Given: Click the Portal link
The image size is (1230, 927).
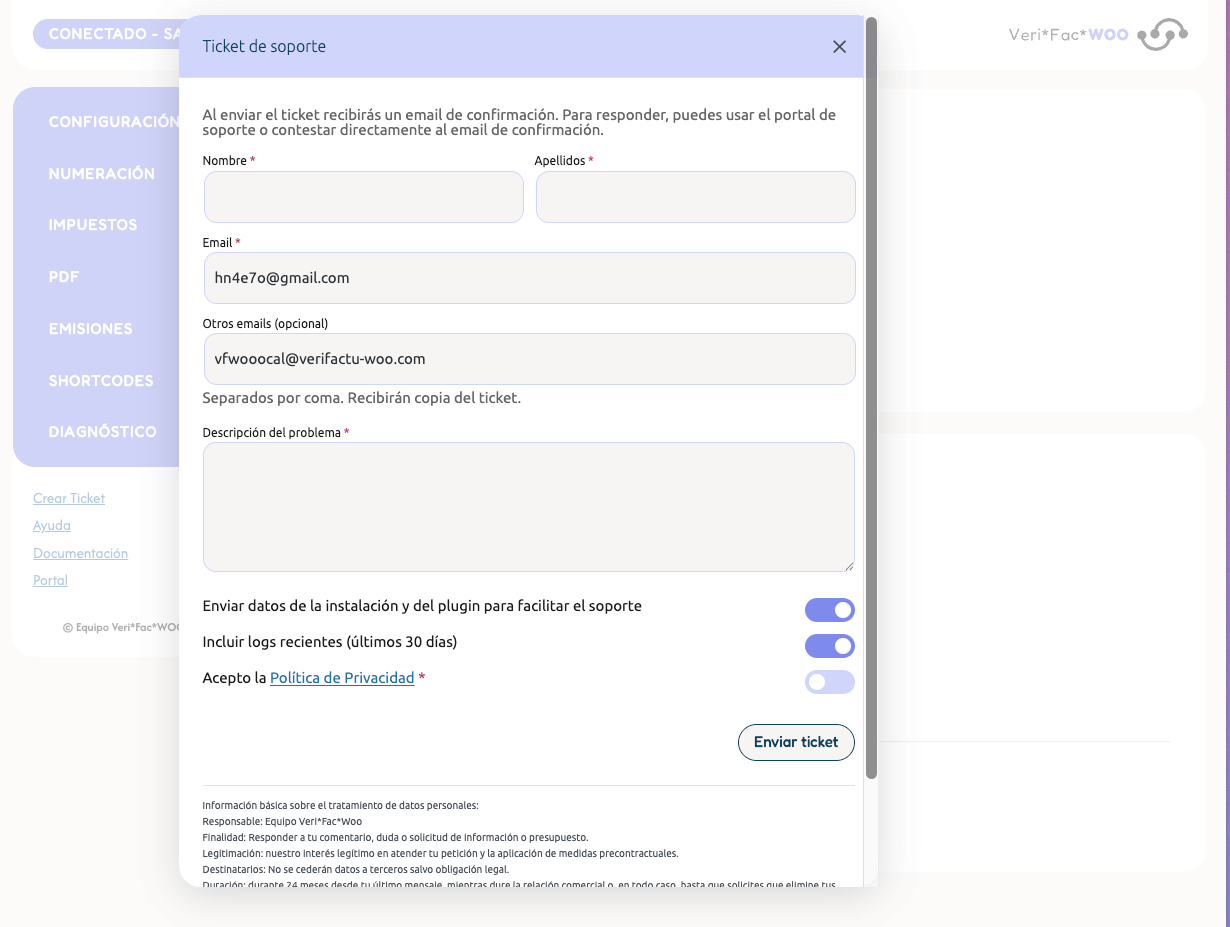Looking at the screenshot, I should 50,580.
